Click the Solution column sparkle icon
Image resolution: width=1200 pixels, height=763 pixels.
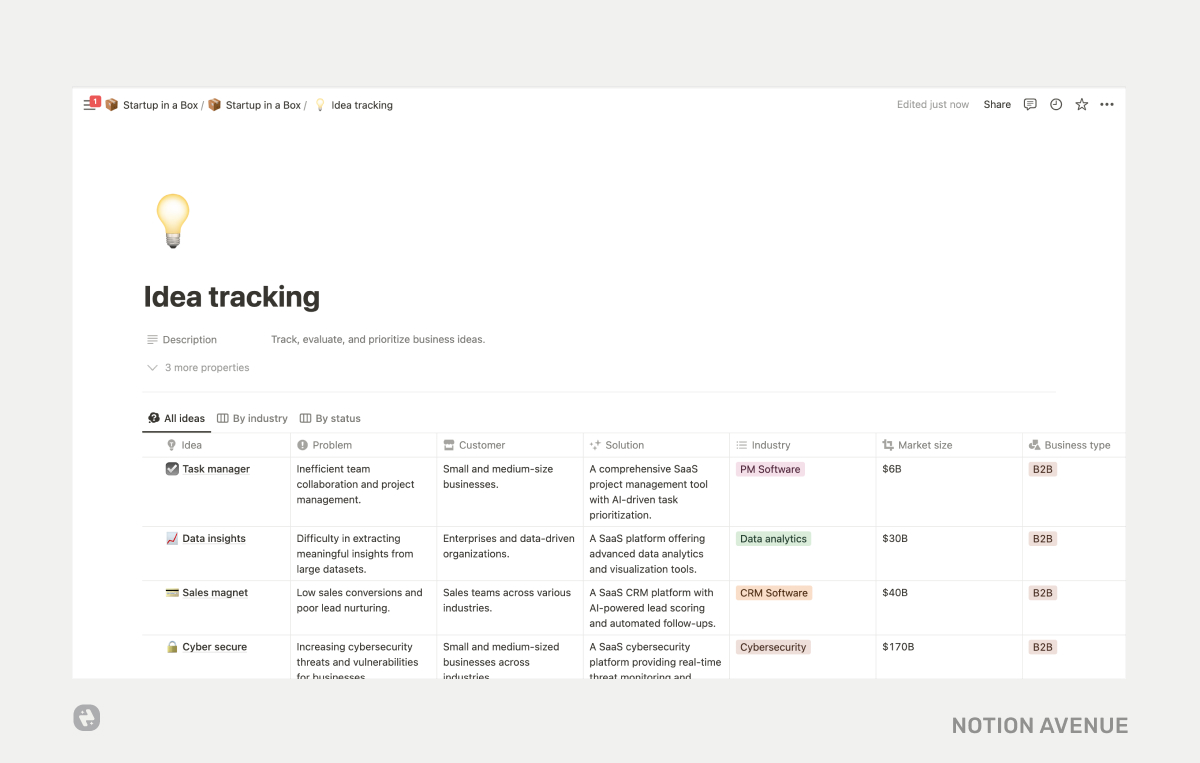[594, 445]
